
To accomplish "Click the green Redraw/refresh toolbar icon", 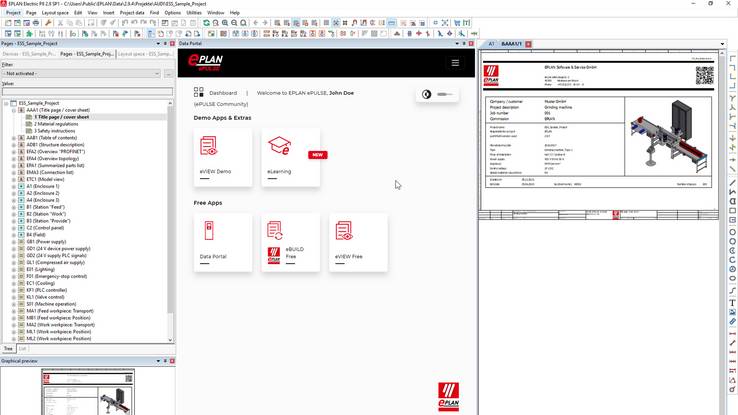I will (206, 23).
